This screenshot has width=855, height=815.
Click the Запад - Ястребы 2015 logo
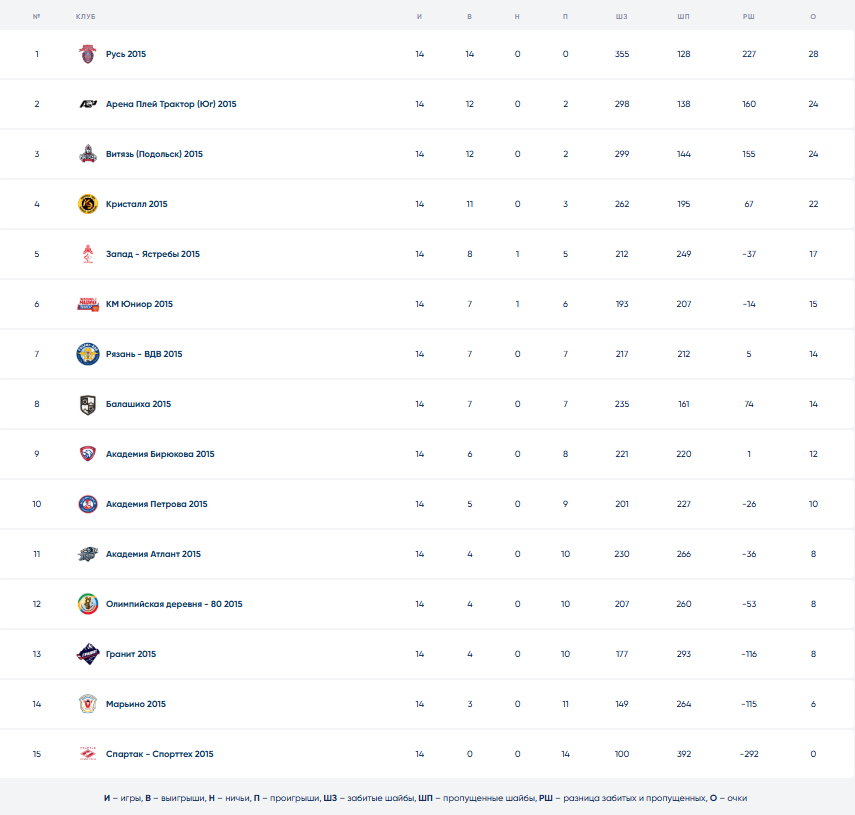click(x=88, y=254)
